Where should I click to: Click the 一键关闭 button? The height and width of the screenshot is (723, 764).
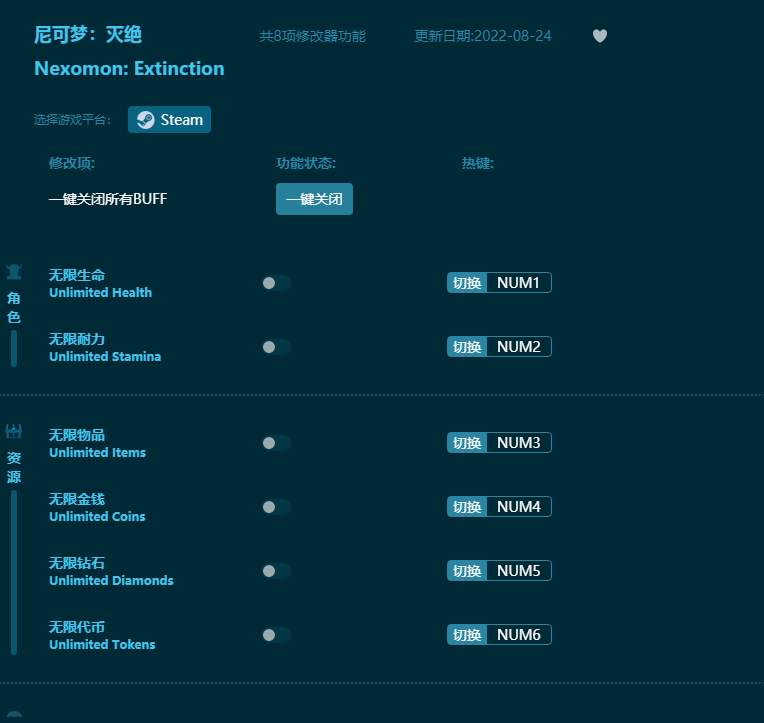click(314, 199)
